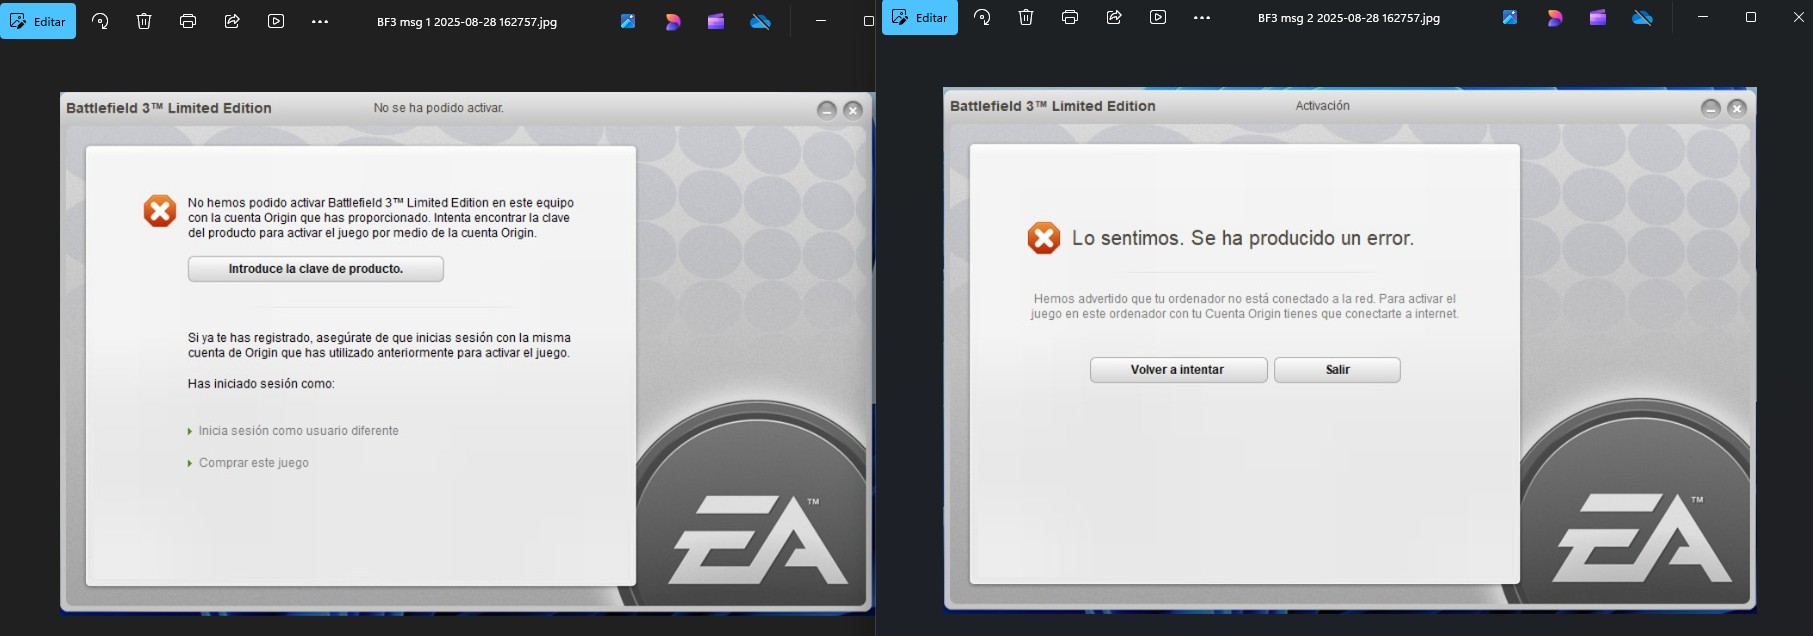
Task: Click the BF3 msg 2 filename title
Action: click(1348, 18)
